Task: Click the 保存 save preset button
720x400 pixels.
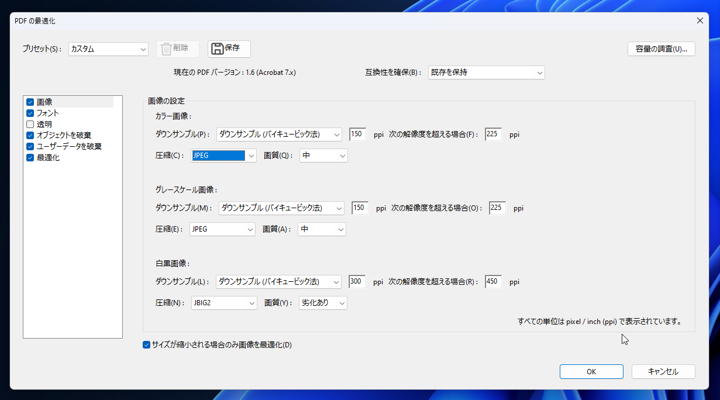Action: 229,49
